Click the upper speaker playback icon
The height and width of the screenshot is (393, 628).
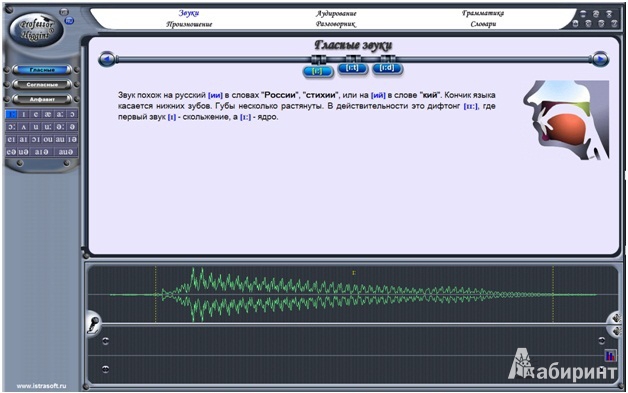click(616, 319)
